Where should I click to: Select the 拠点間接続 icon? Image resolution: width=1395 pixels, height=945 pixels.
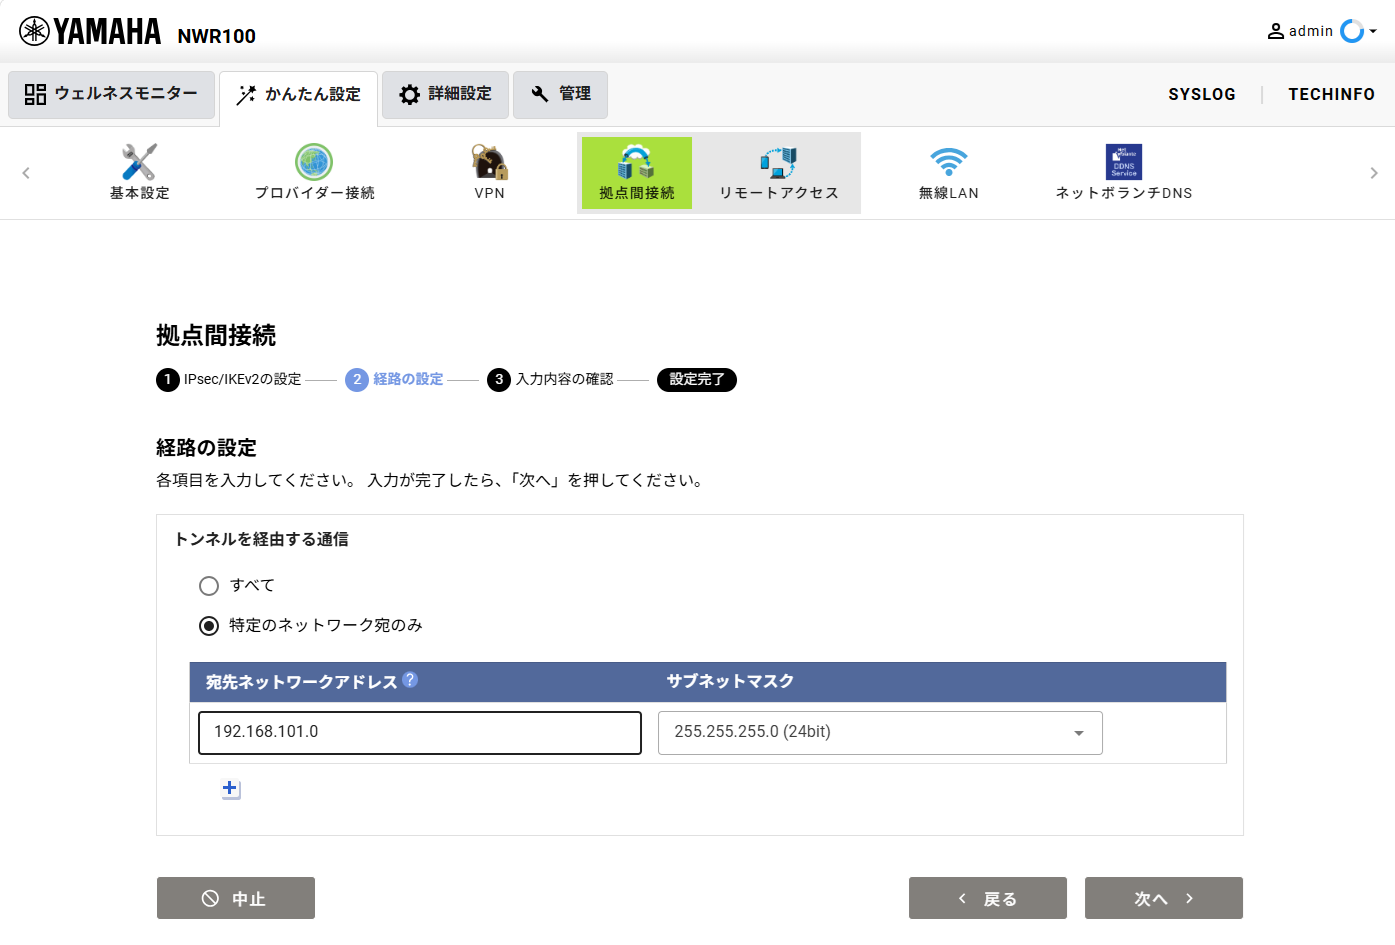click(637, 172)
